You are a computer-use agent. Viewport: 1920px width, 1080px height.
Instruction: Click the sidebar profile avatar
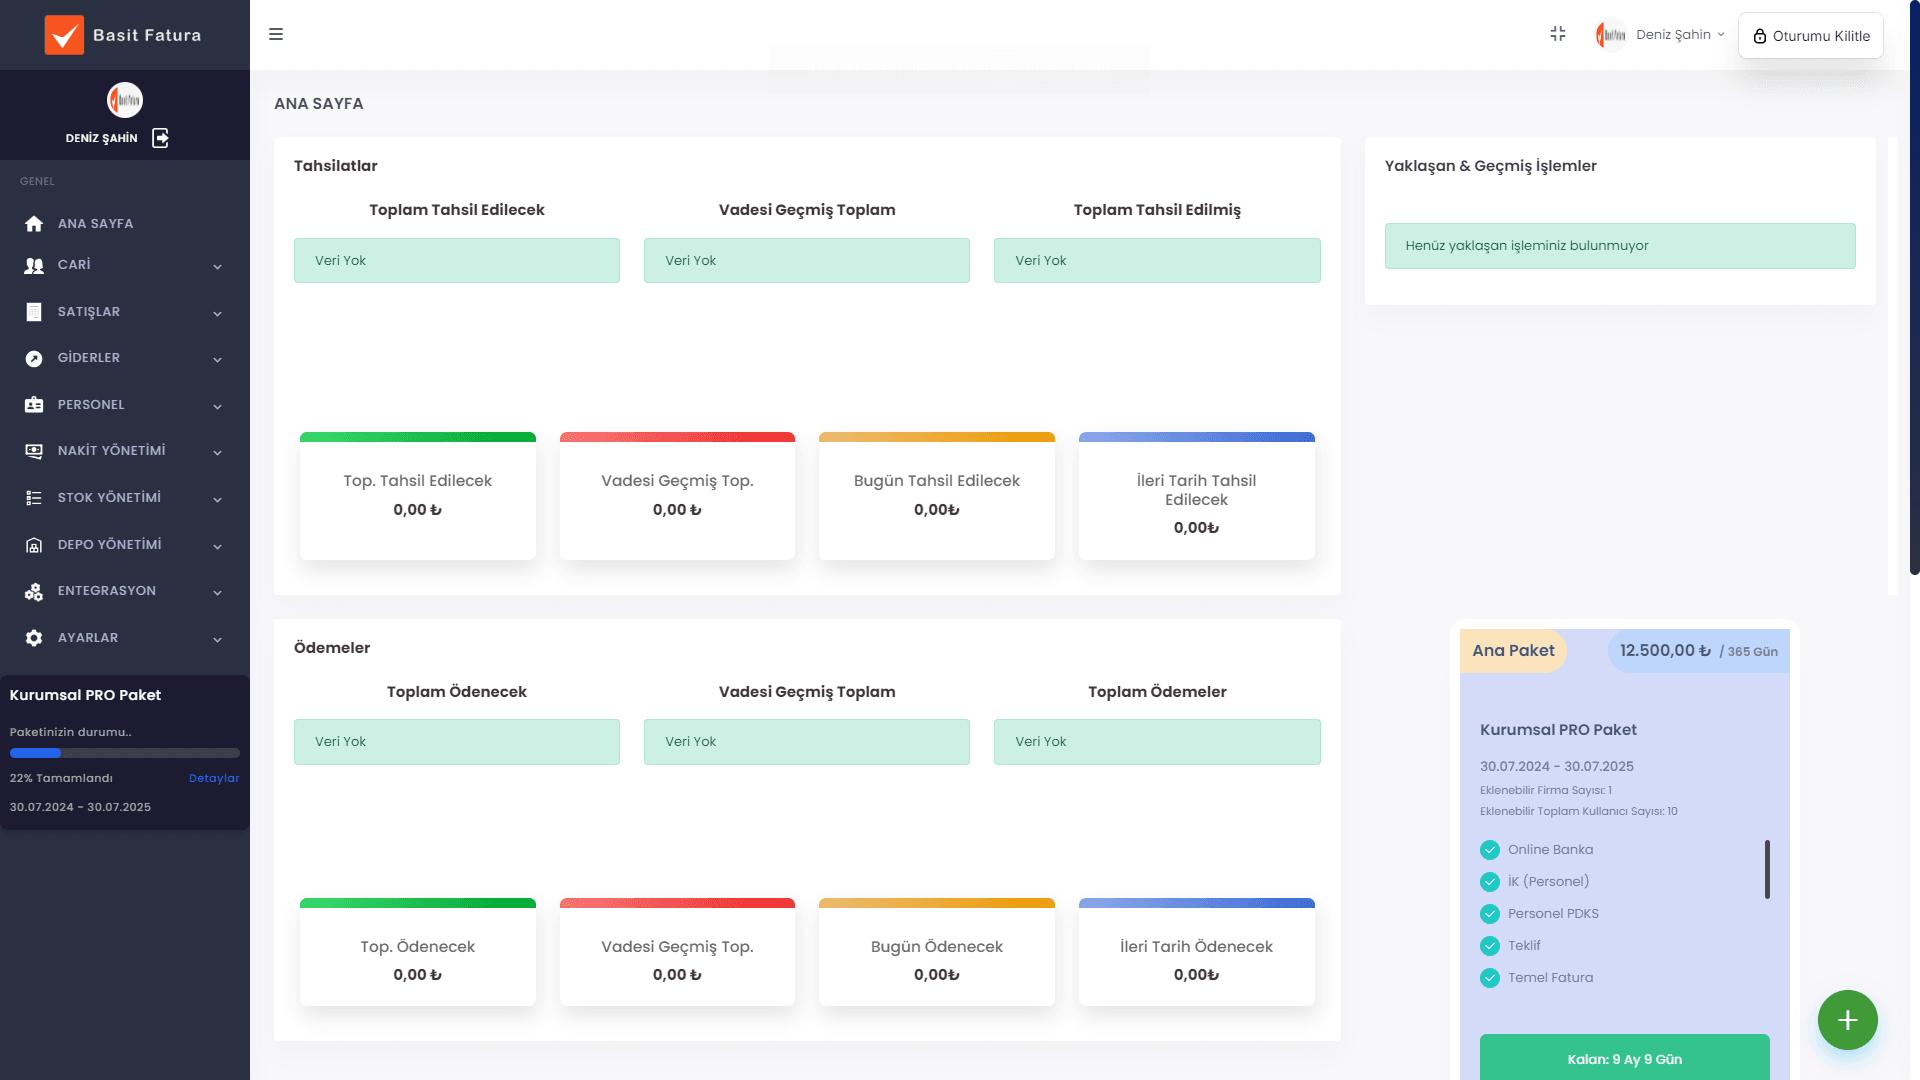click(x=125, y=100)
